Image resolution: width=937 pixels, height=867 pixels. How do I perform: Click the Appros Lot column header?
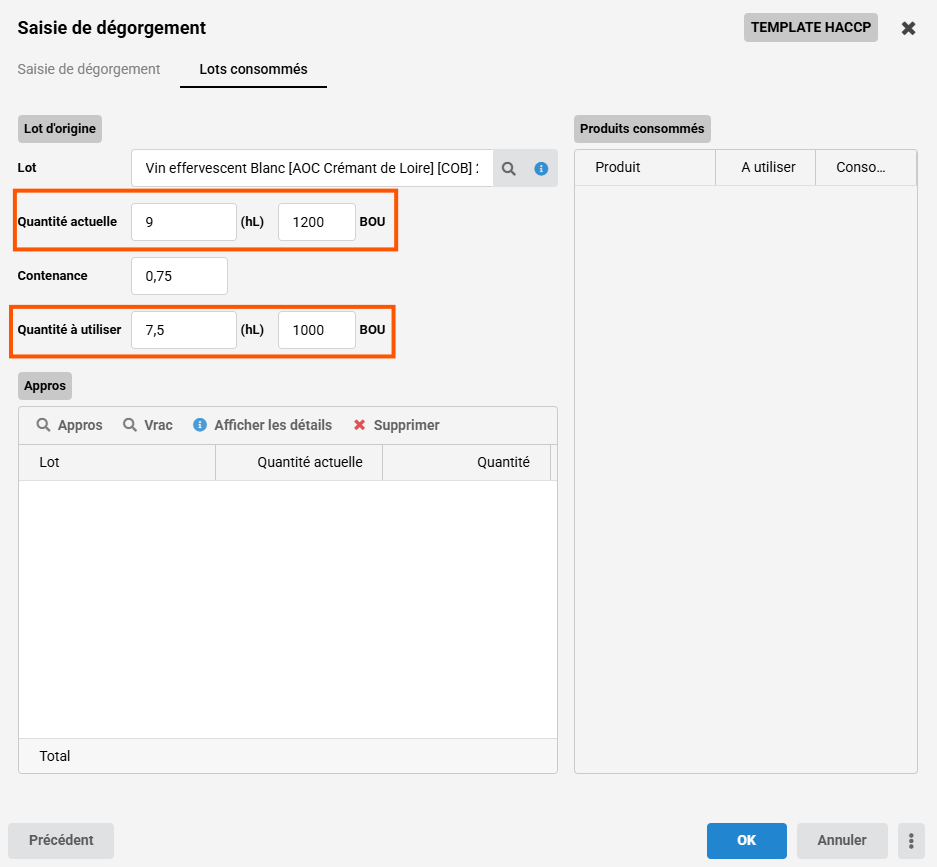coord(117,462)
